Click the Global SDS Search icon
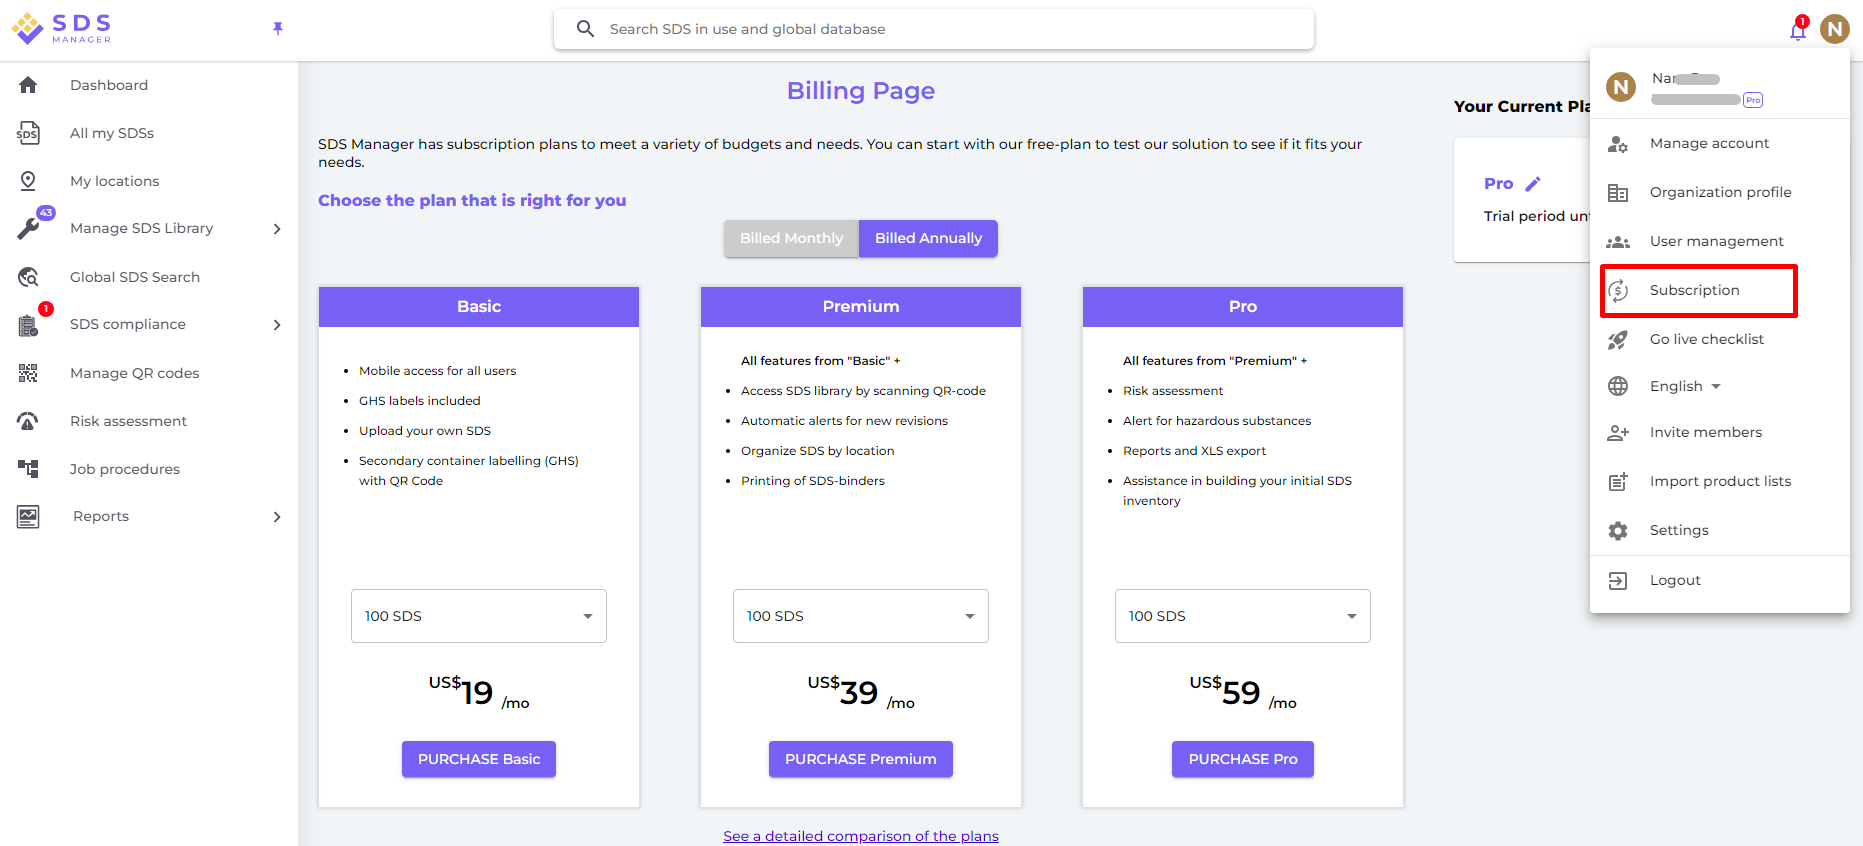This screenshot has height=846, width=1863. point(28,277)
